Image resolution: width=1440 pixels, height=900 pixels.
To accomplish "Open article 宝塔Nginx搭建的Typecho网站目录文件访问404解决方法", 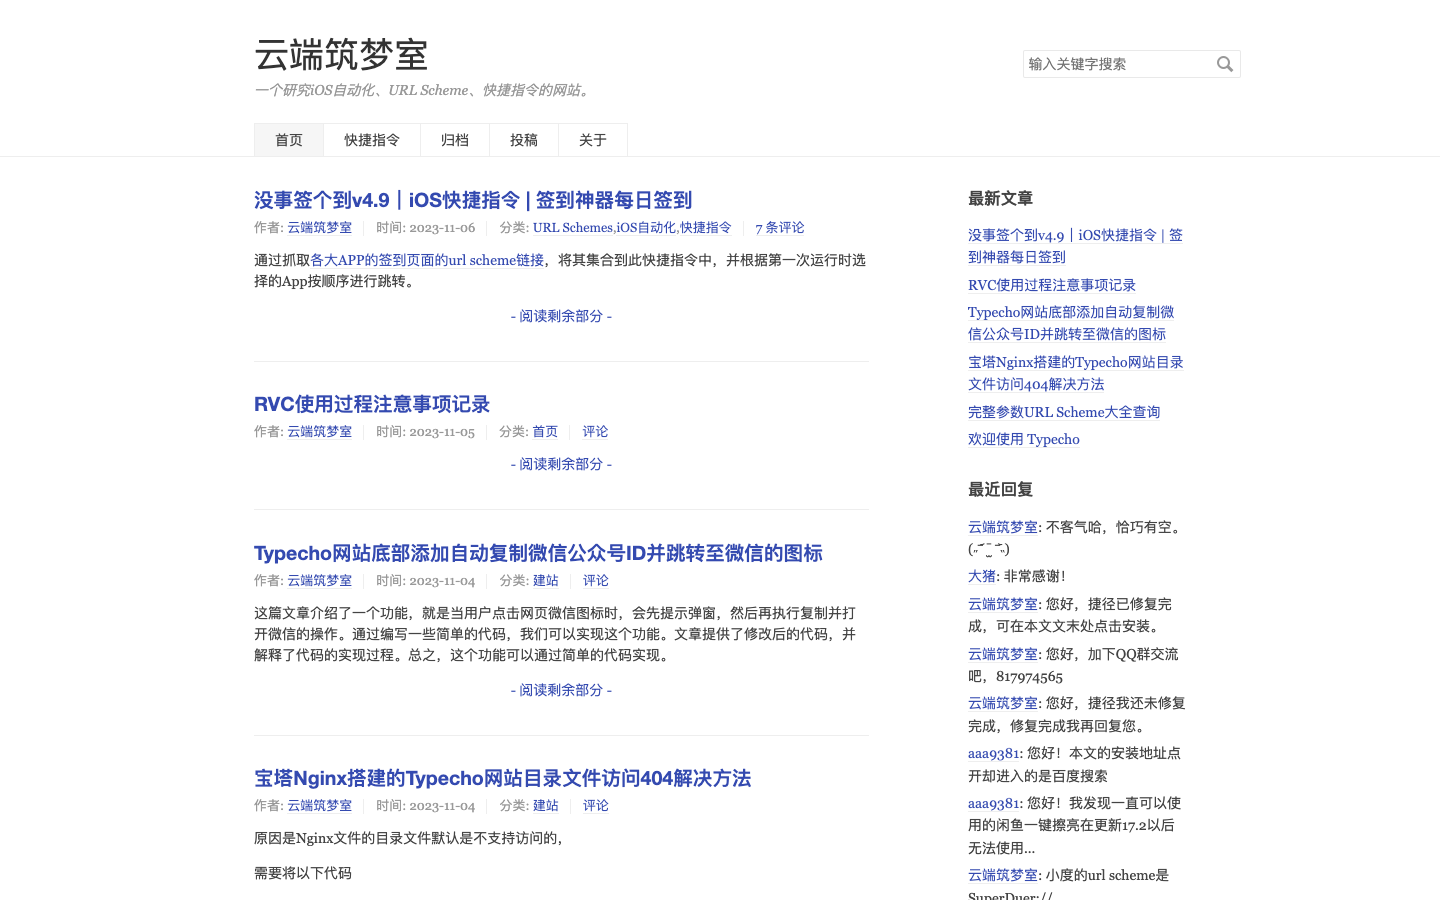I will (502, 778).
